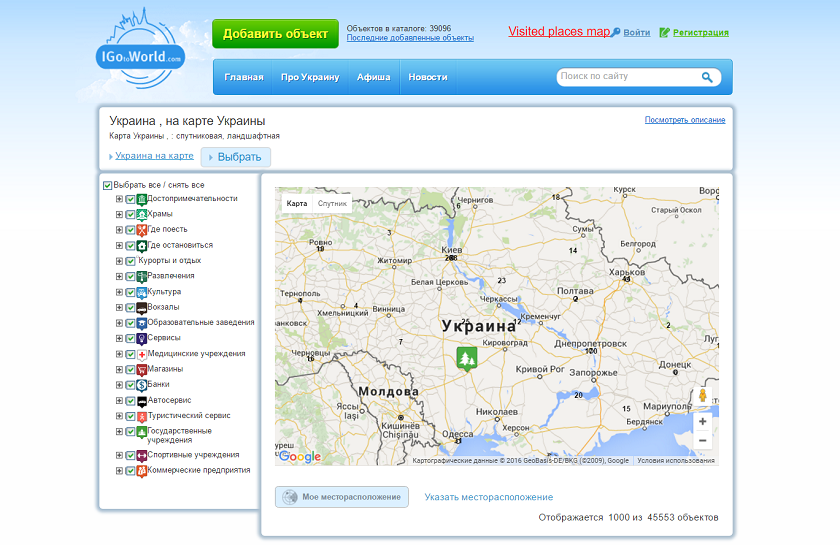Click the Банки dollar category icon

[141, 385]
